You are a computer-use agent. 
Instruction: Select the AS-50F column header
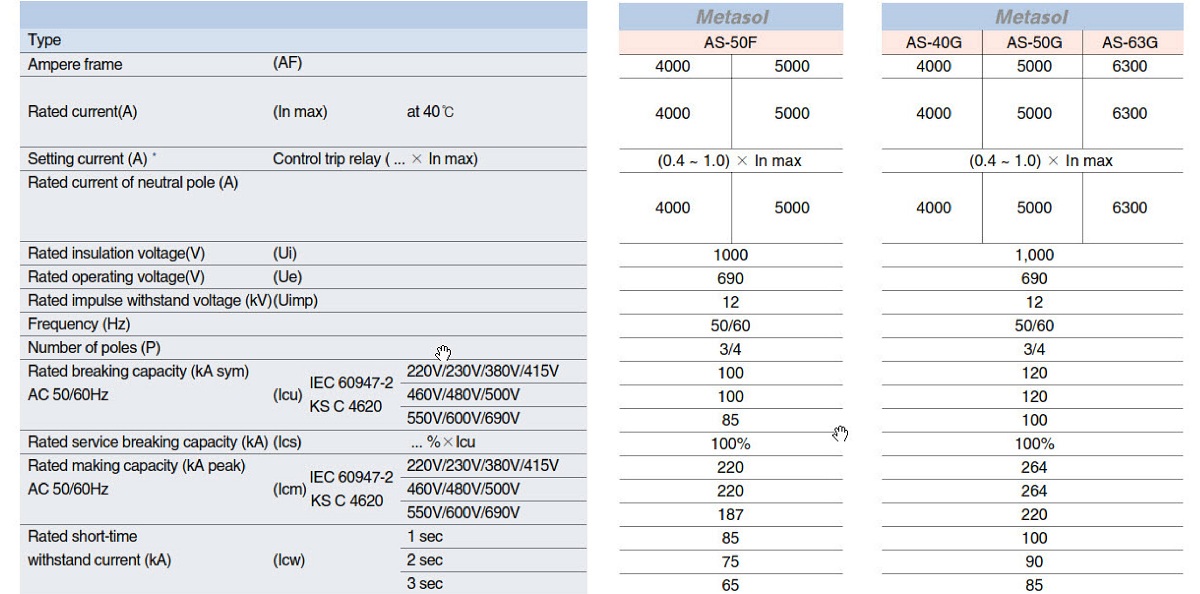tap(731, 41)
